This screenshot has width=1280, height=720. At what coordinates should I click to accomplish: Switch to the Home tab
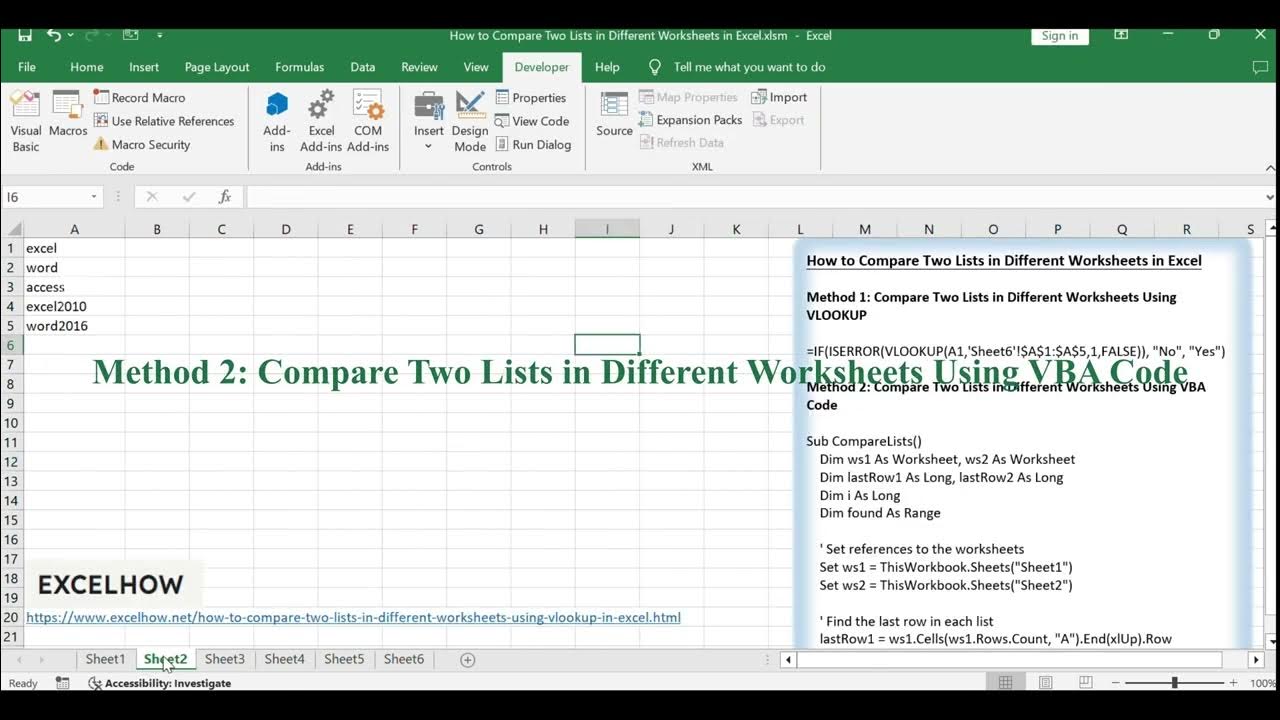87,67
